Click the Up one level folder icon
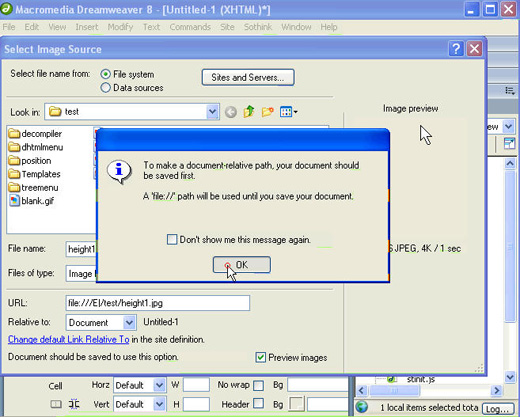Image resolution: width=520 pixels, height=417 pixels. click(249, 112)
